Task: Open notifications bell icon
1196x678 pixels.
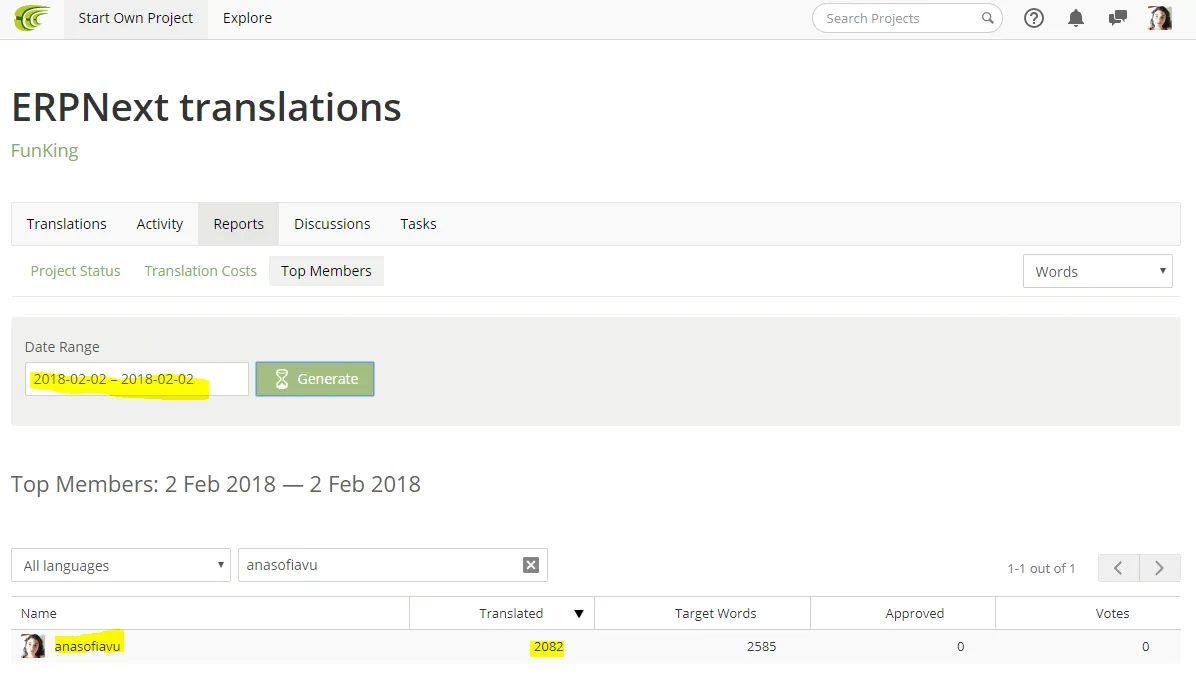Action: click(x=1075, y=18)
